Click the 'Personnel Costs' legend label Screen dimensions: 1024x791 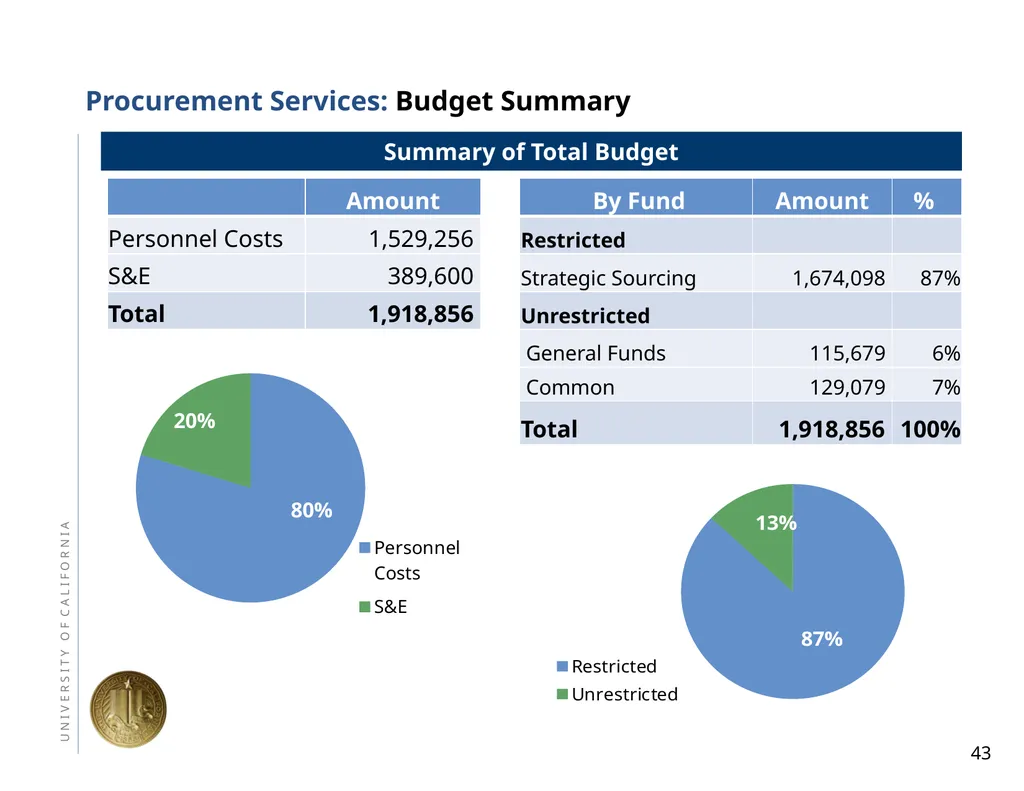(x=417, y=560)
